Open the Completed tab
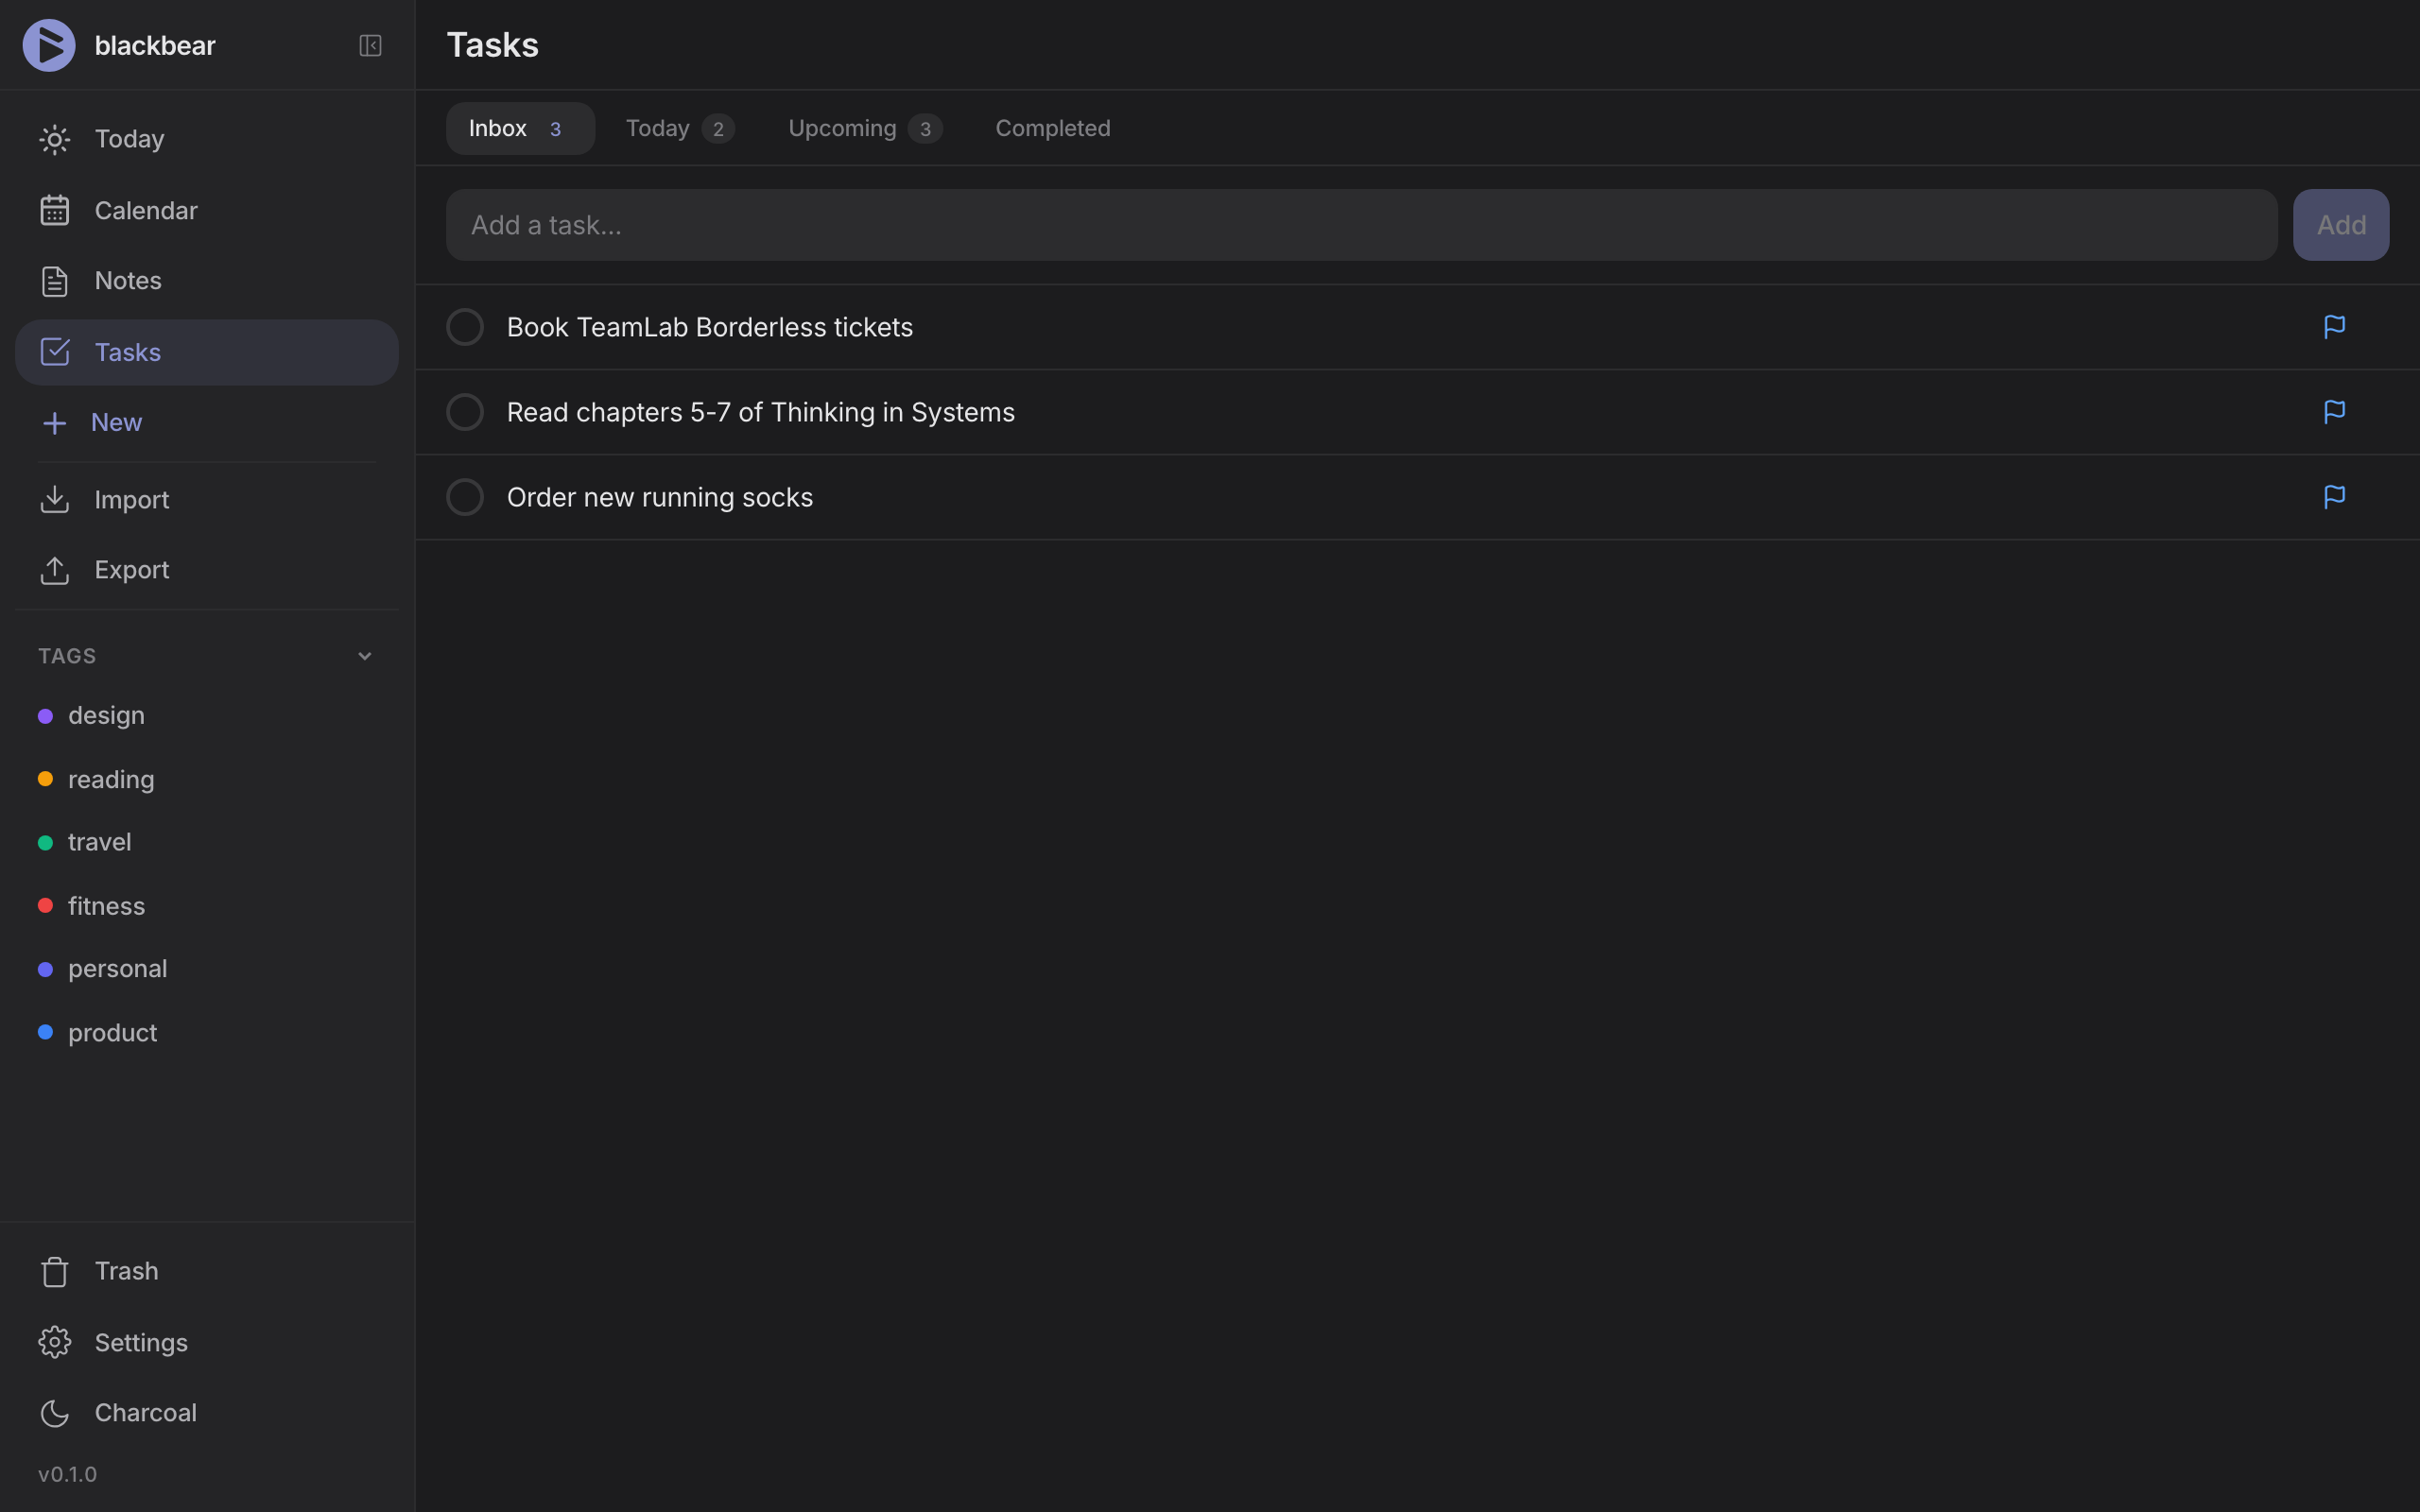 pyautogui.click(x=1052, y=128)
